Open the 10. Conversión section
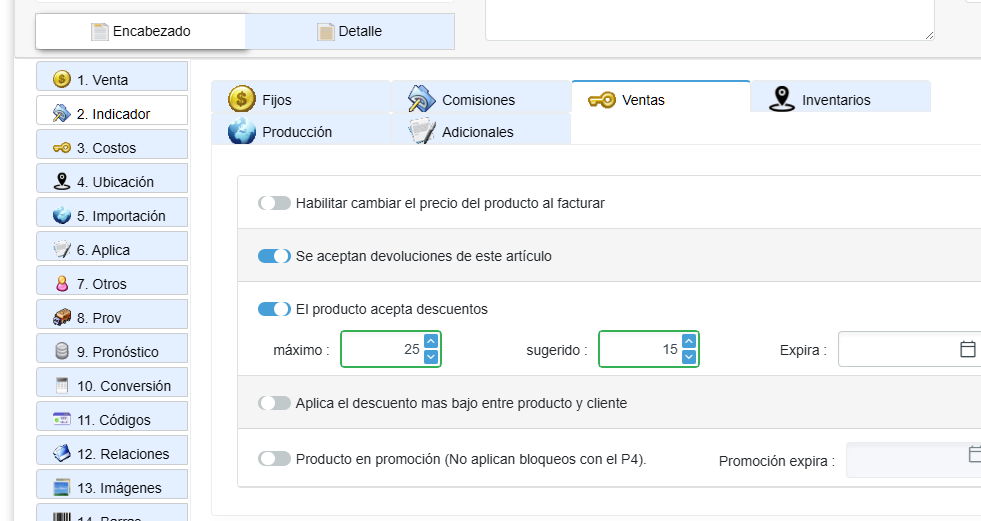Image resolution: width=981 pixels, height=521 pixels. (x=112, y=386)
